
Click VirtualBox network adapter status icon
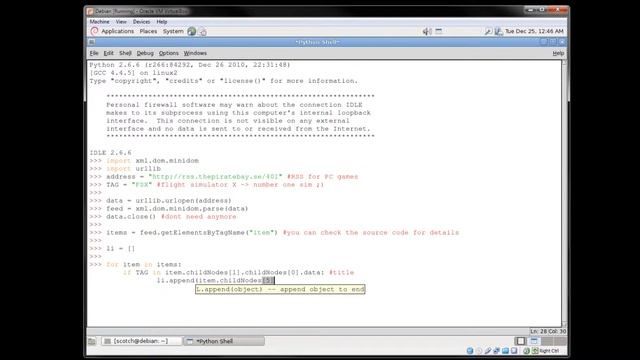[496, 351]
